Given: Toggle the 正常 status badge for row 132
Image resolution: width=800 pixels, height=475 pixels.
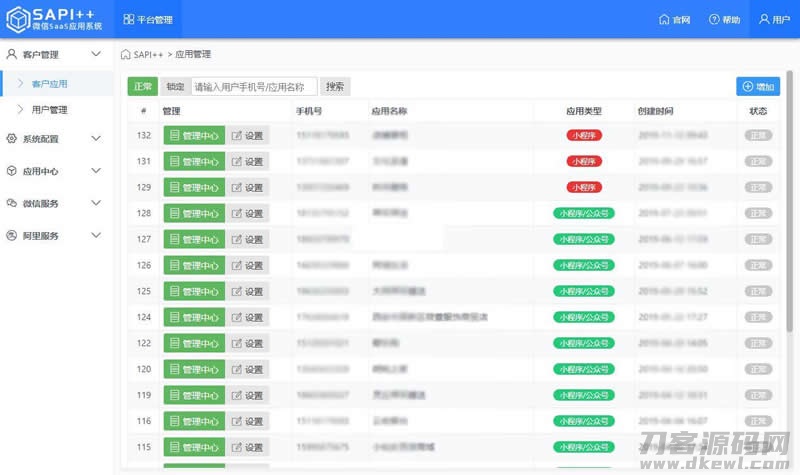Looking at the screenshot, I should pyautogui.click(x=758, y=135).
